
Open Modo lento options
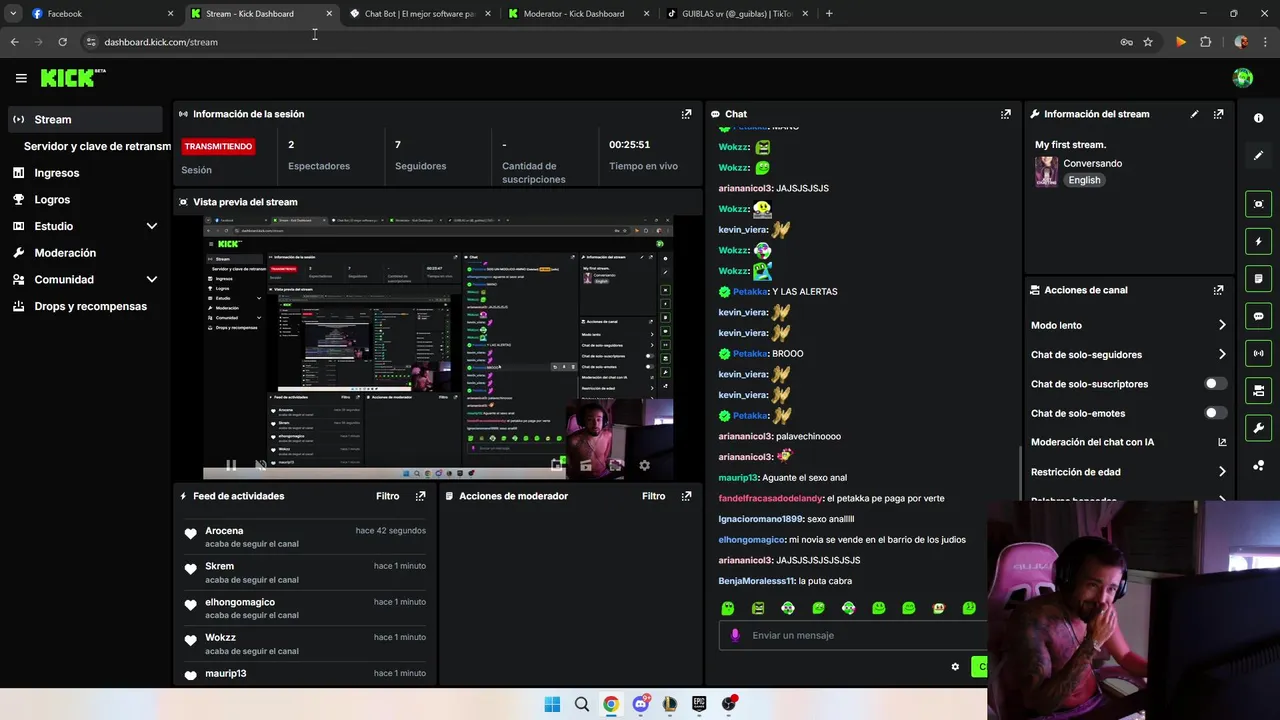tap(1128, 325)
